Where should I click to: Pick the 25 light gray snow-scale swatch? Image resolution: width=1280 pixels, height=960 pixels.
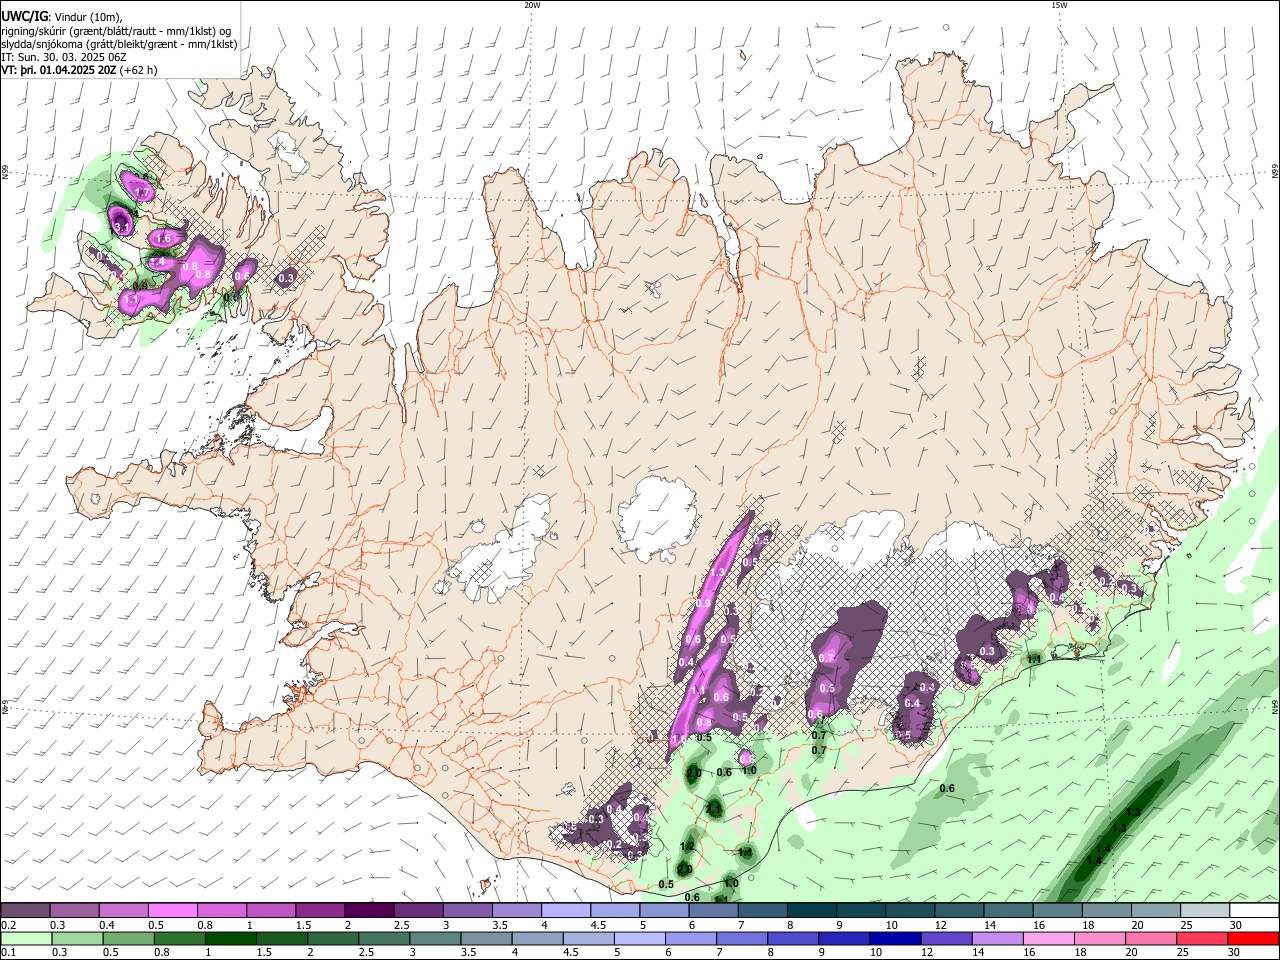1205,911
